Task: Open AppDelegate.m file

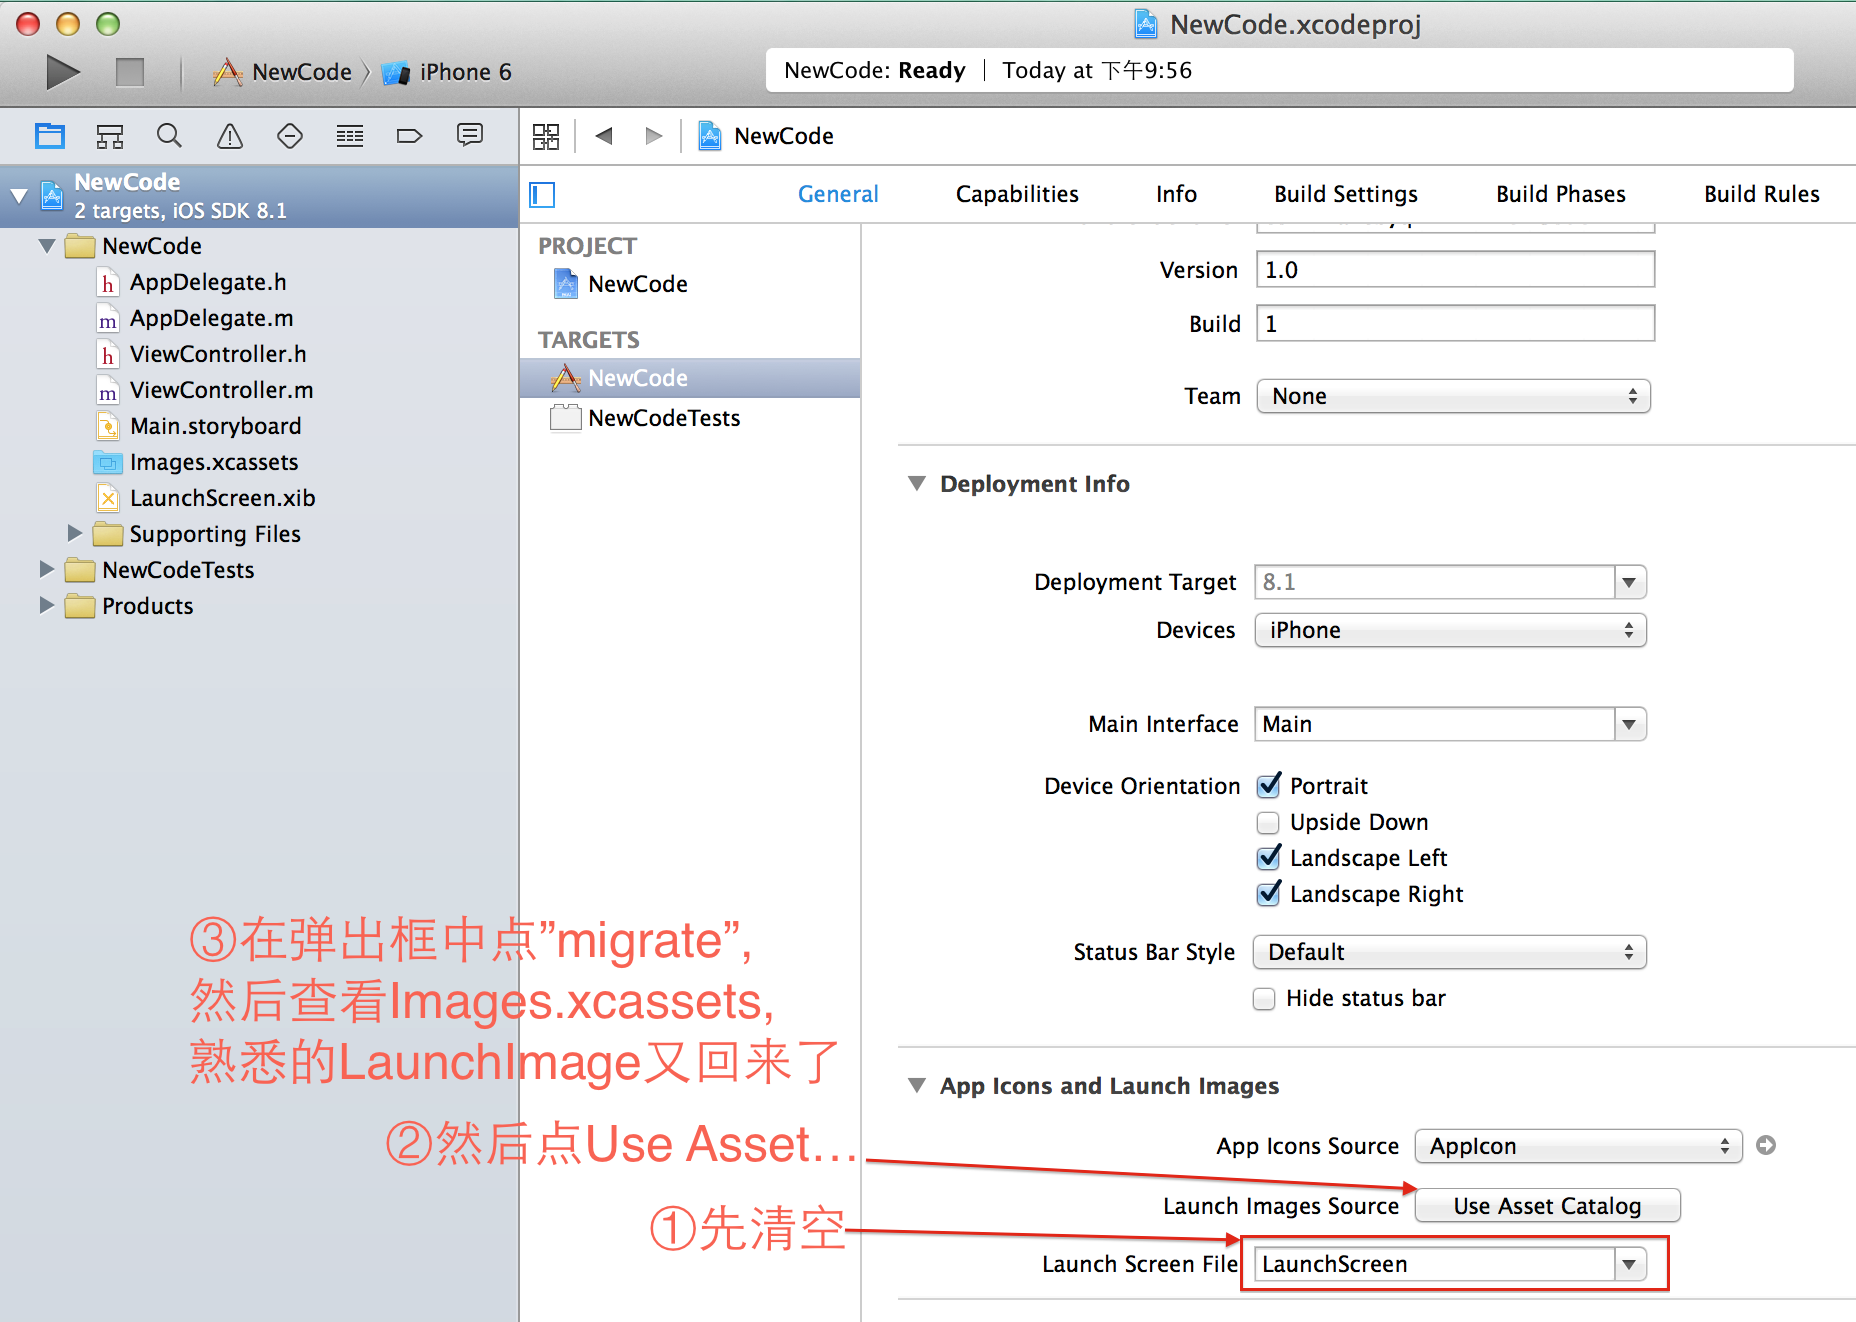Action: pyautogui.click(x=211, y=318)
